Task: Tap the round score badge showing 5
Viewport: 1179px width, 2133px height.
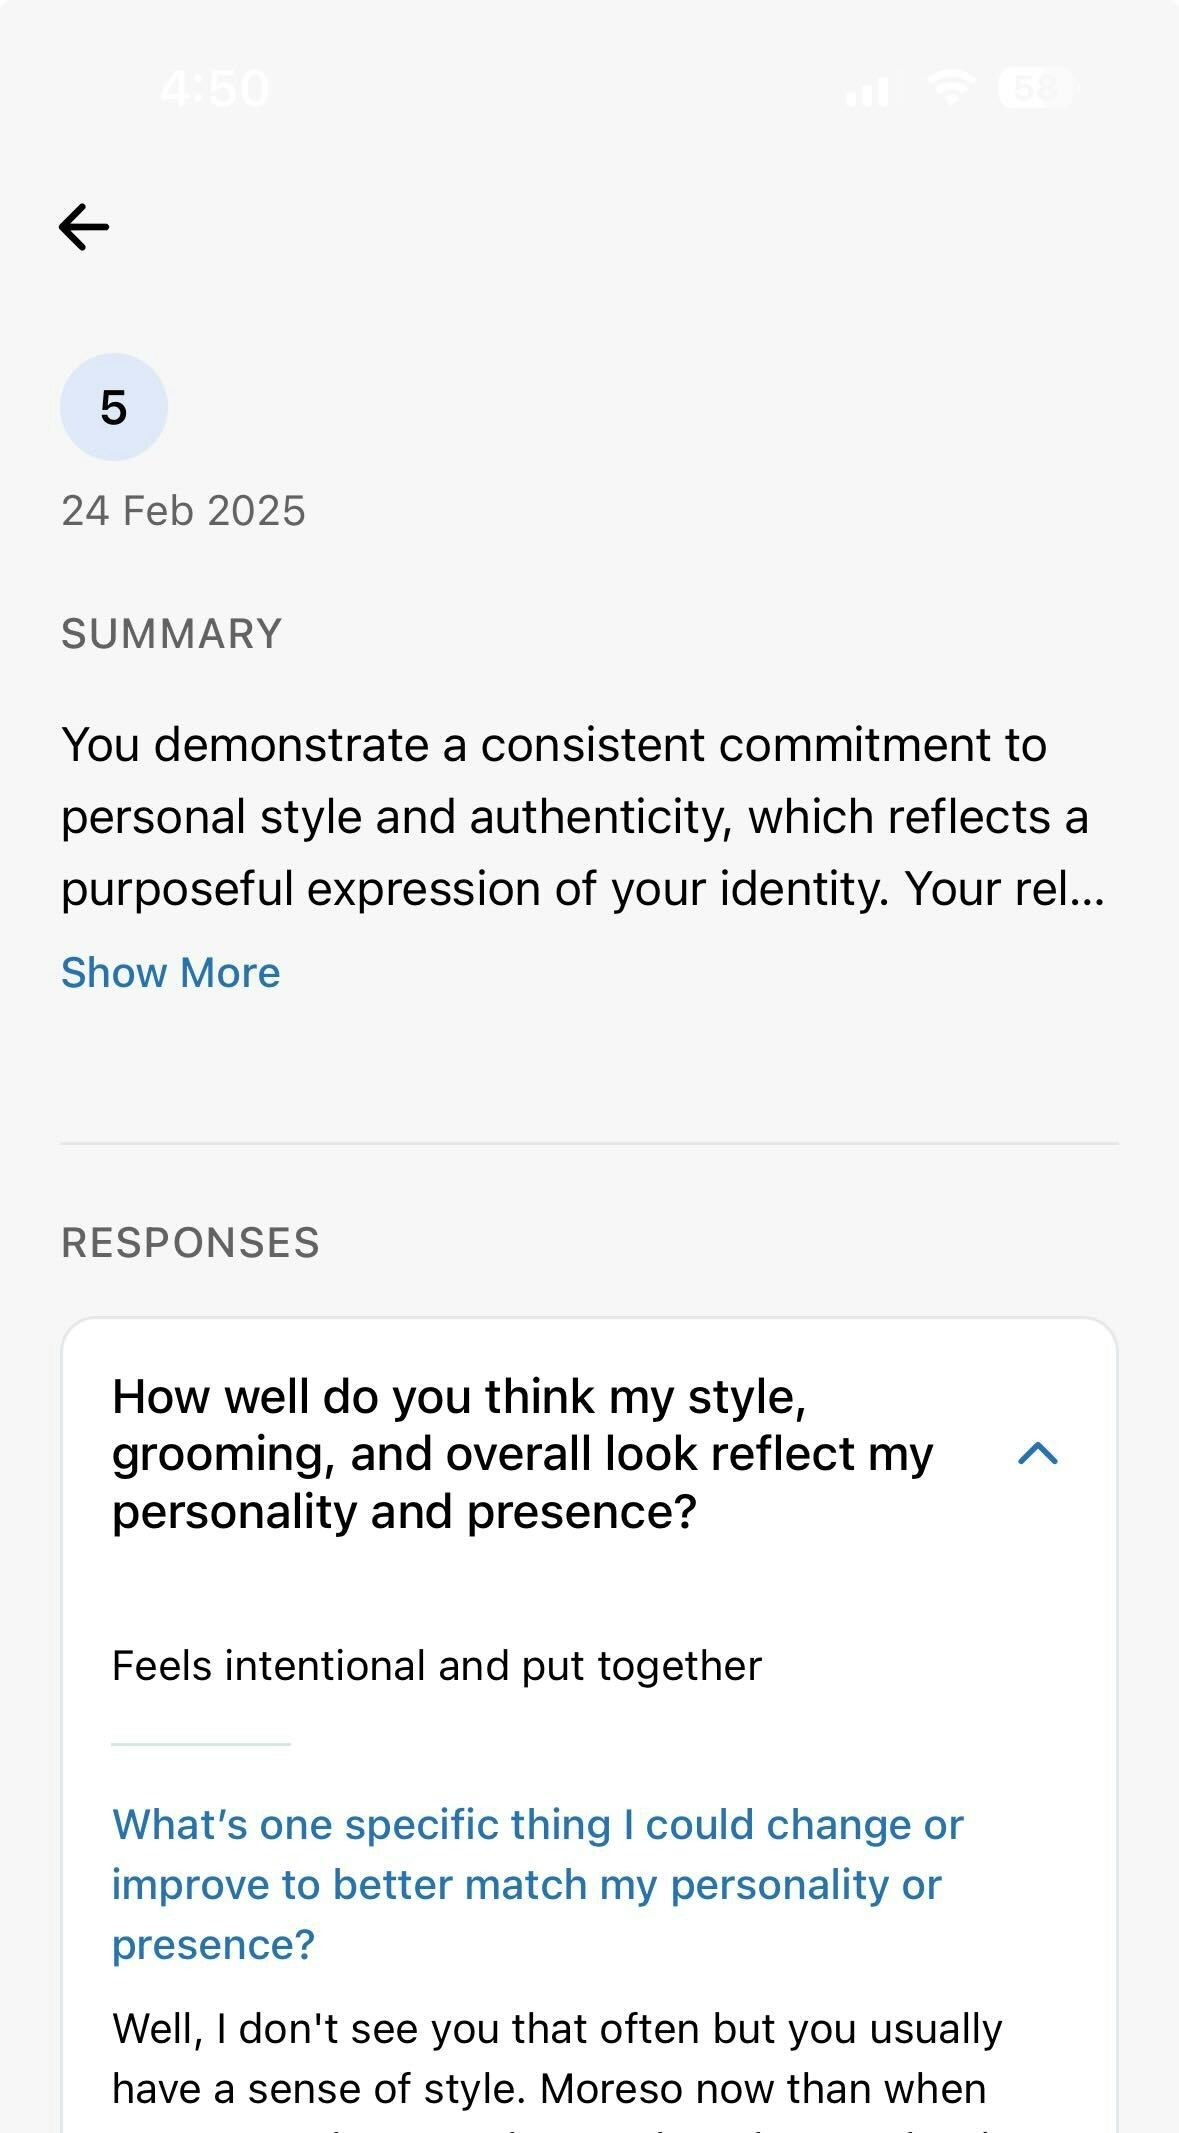Action: click(114, 407)
